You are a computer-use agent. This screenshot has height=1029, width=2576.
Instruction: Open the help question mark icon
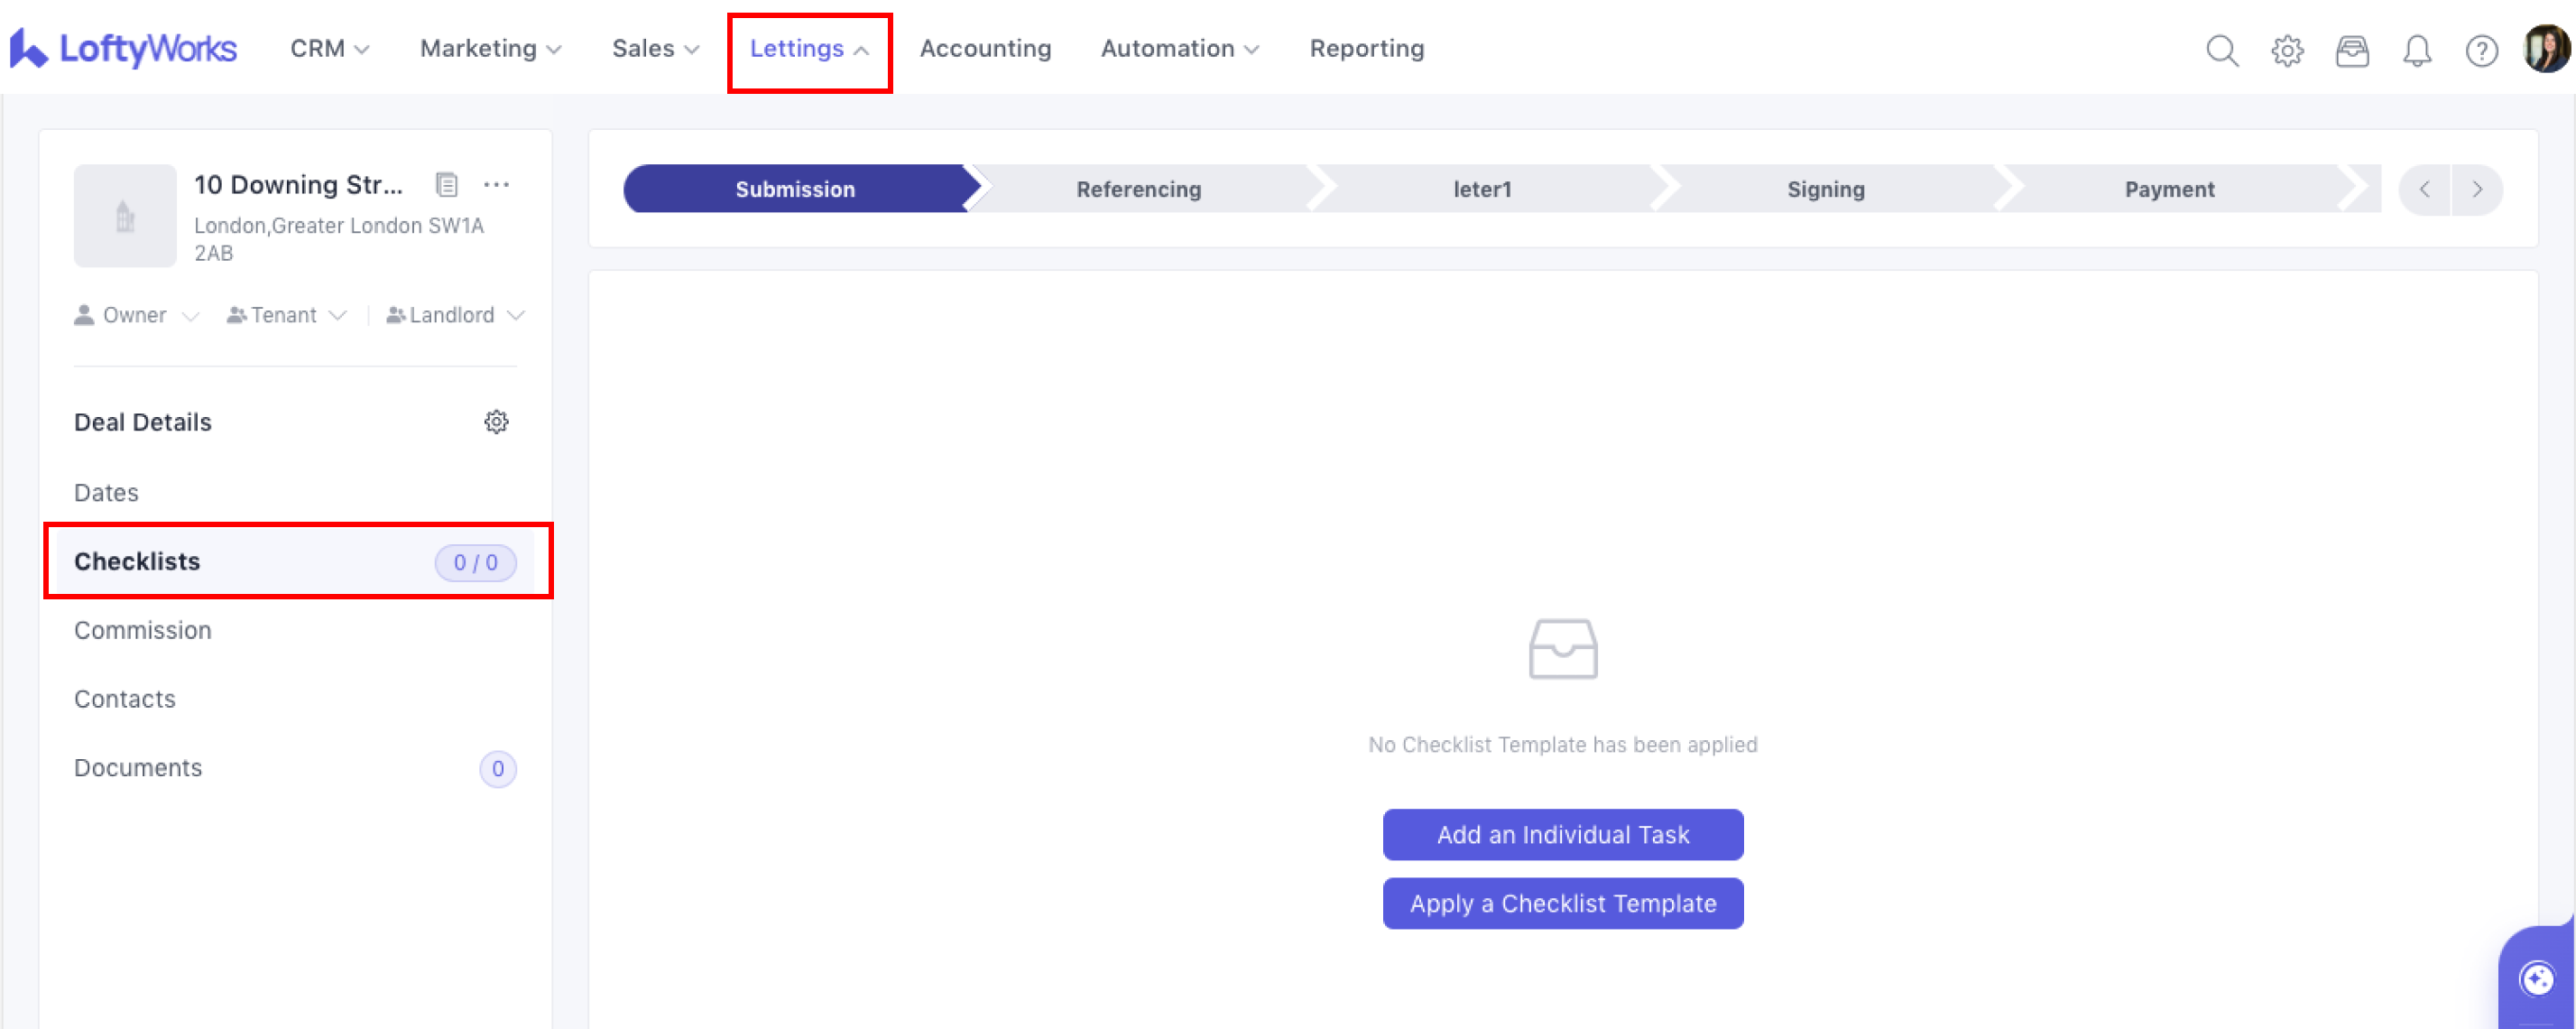(2481, 50)
